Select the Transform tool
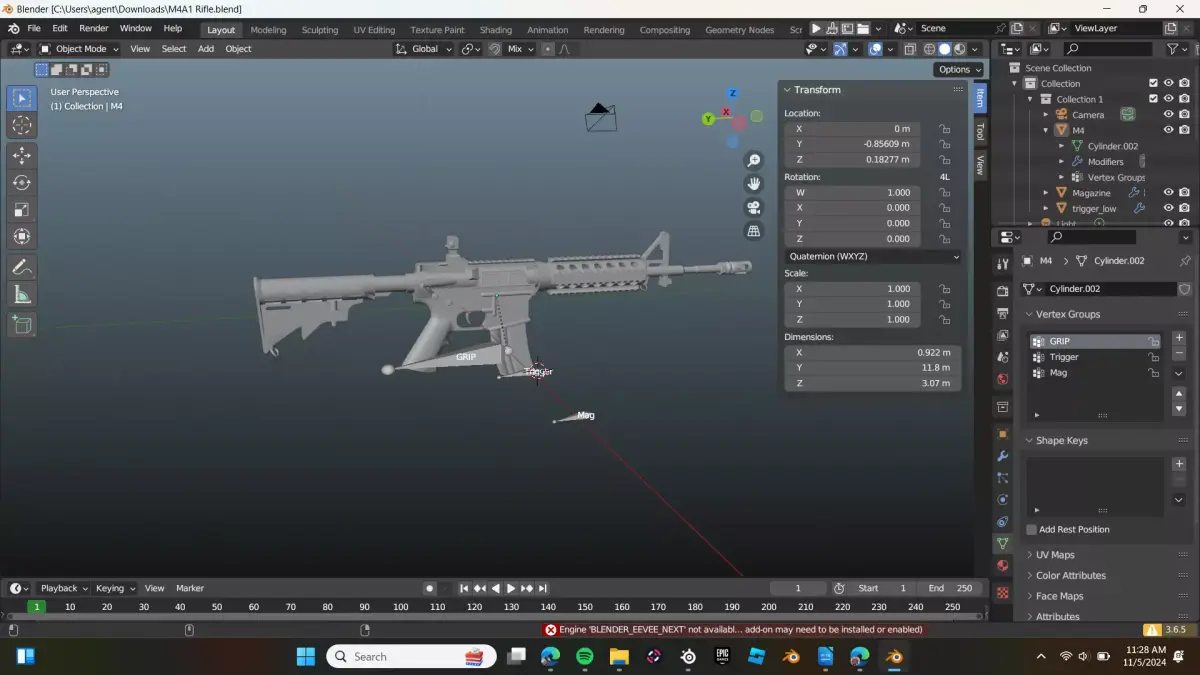This screenshot has height=675, width=1200. [x=22, y=237]
